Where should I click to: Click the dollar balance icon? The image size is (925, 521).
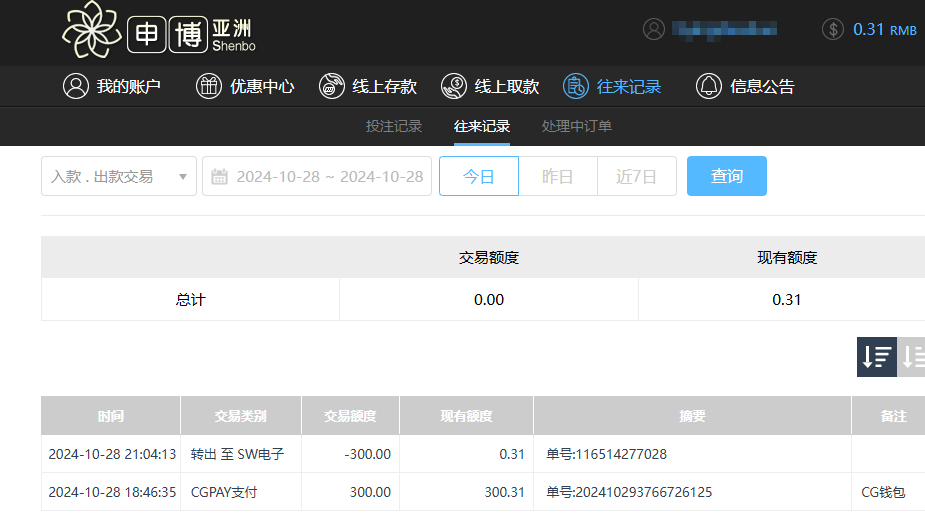[x=833, y=29]
